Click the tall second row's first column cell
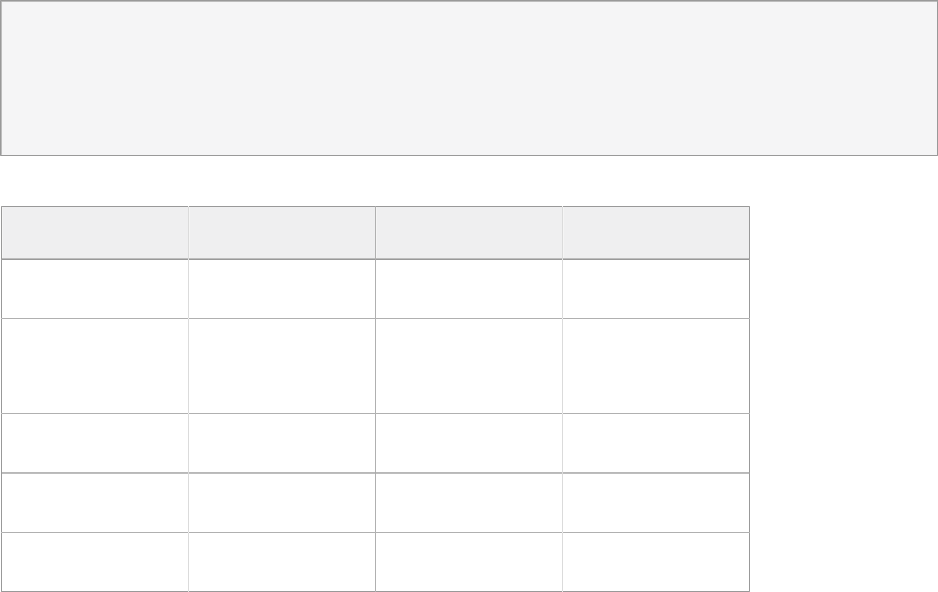938x592 pixels. point(95,366)
